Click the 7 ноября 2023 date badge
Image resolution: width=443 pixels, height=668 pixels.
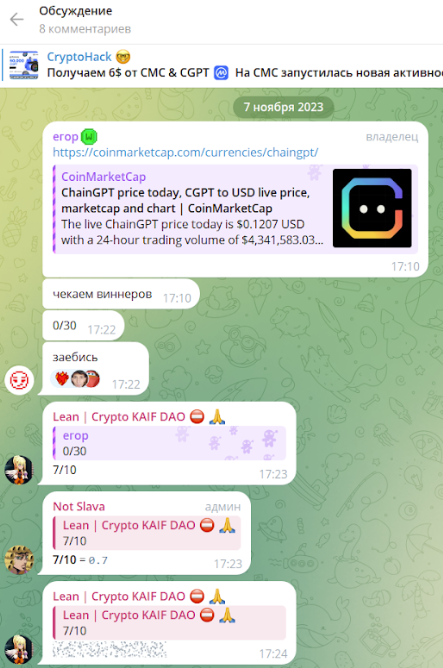[x=283, y=107]
